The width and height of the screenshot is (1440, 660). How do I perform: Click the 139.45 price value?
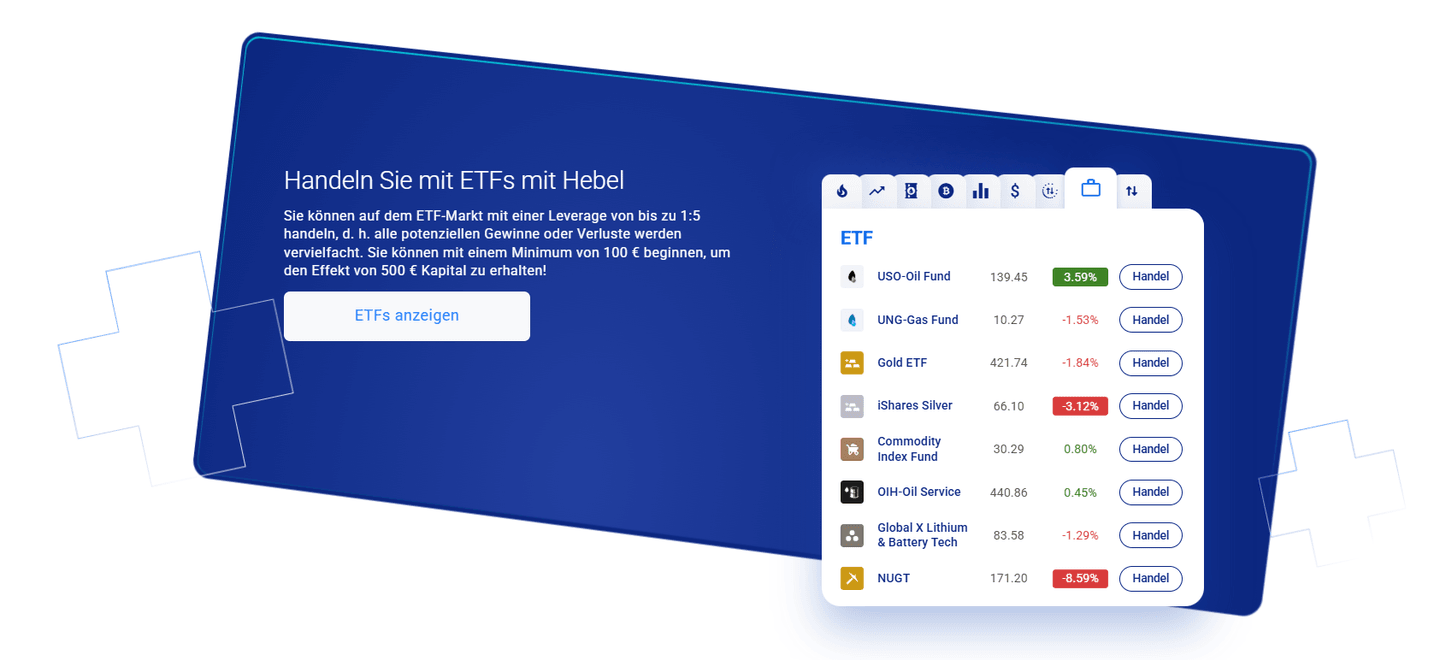point(1009,277)
